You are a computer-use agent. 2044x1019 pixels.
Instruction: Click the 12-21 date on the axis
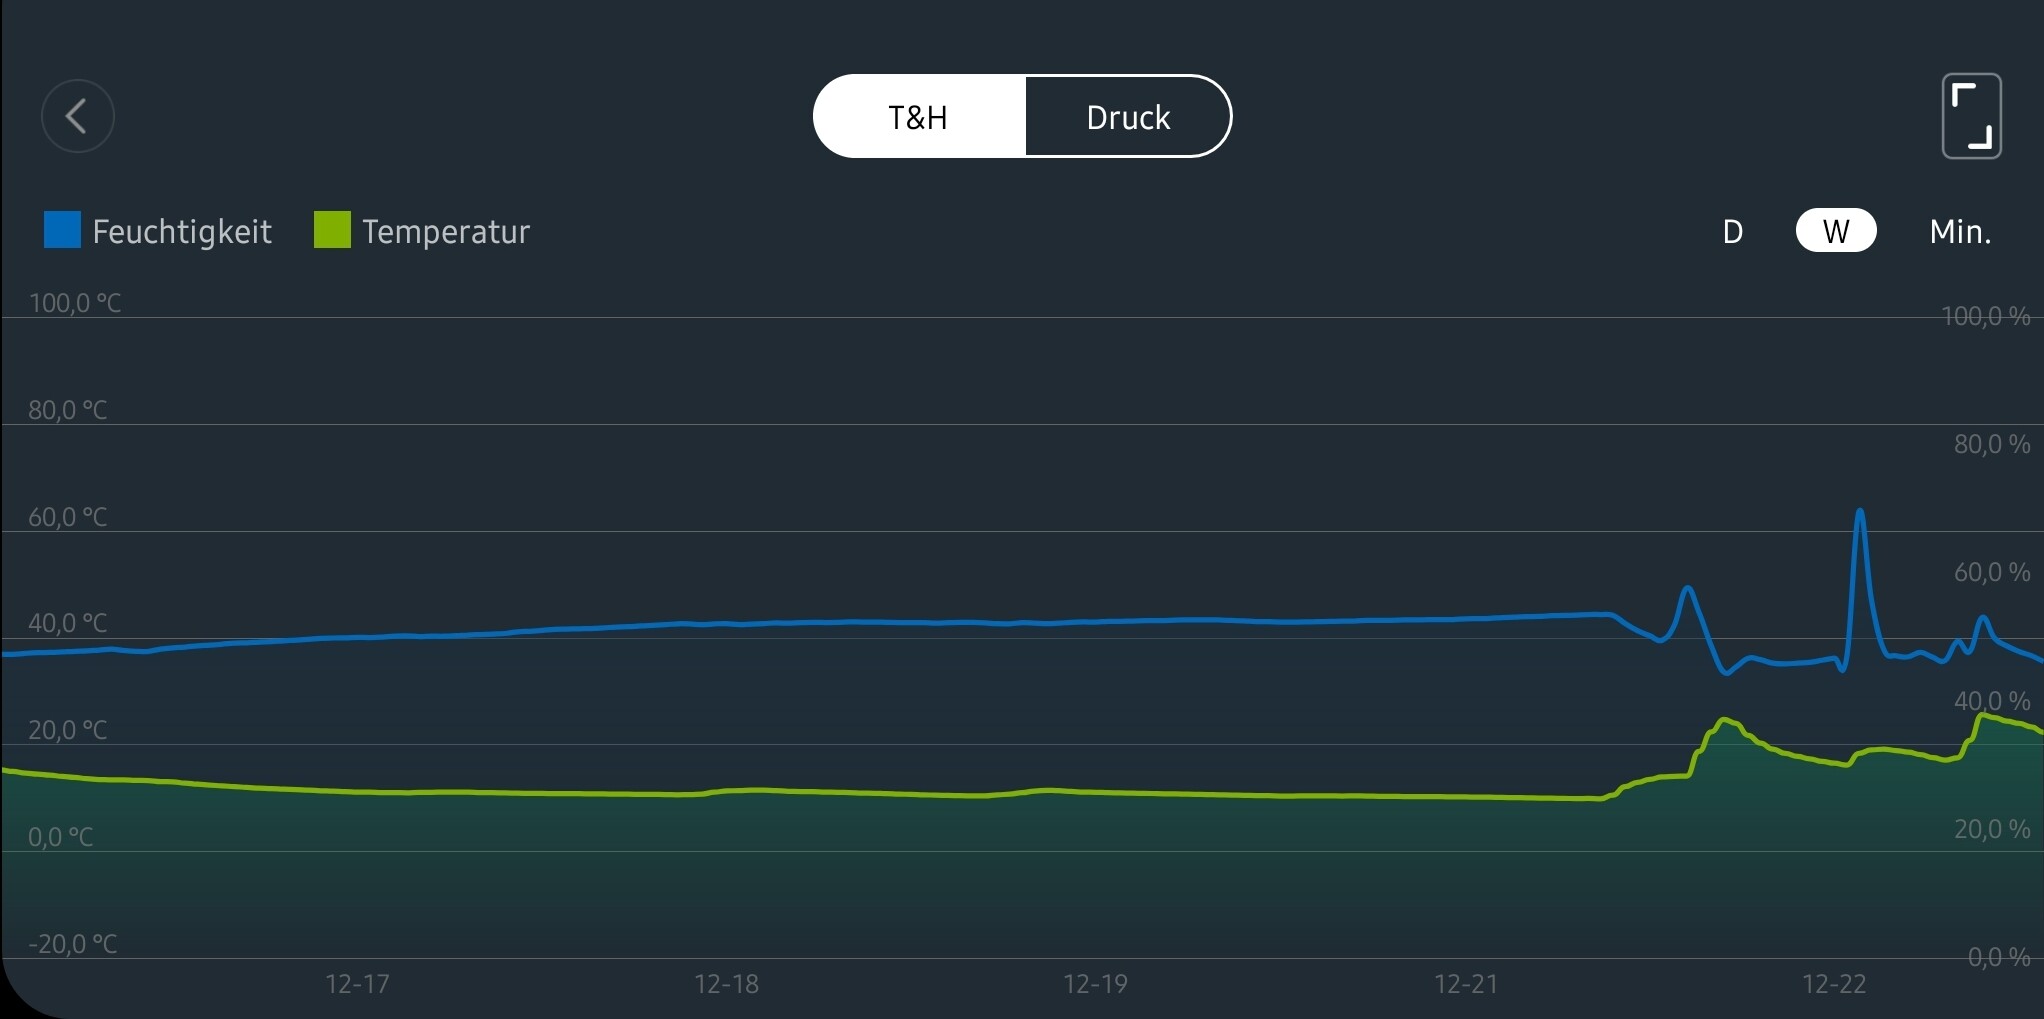coord(1466,984)
